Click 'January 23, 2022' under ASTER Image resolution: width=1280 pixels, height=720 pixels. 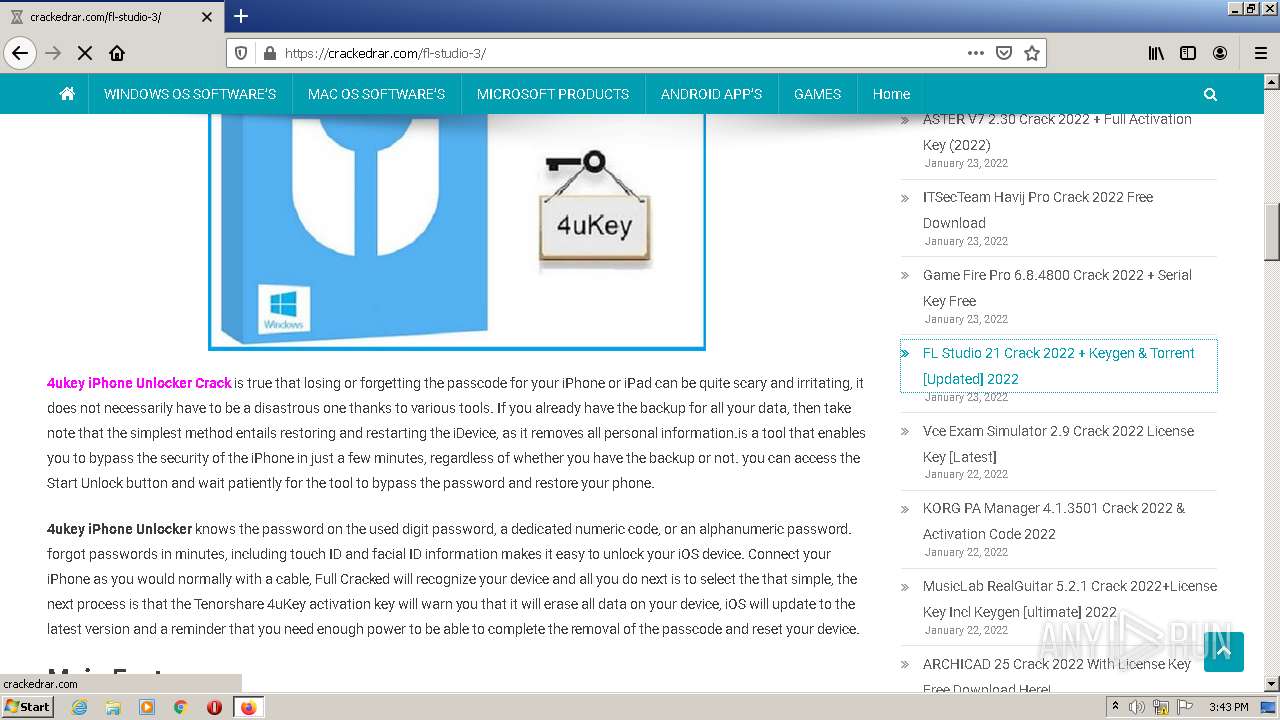[x=966, y=163]
